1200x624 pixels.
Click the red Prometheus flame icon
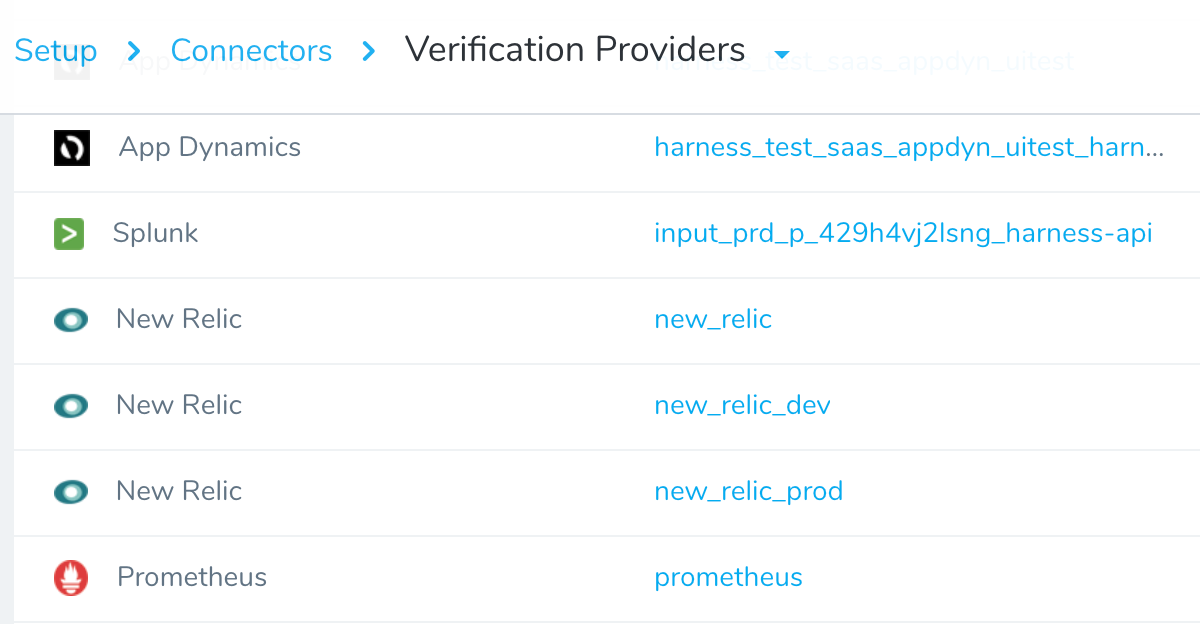71,578
